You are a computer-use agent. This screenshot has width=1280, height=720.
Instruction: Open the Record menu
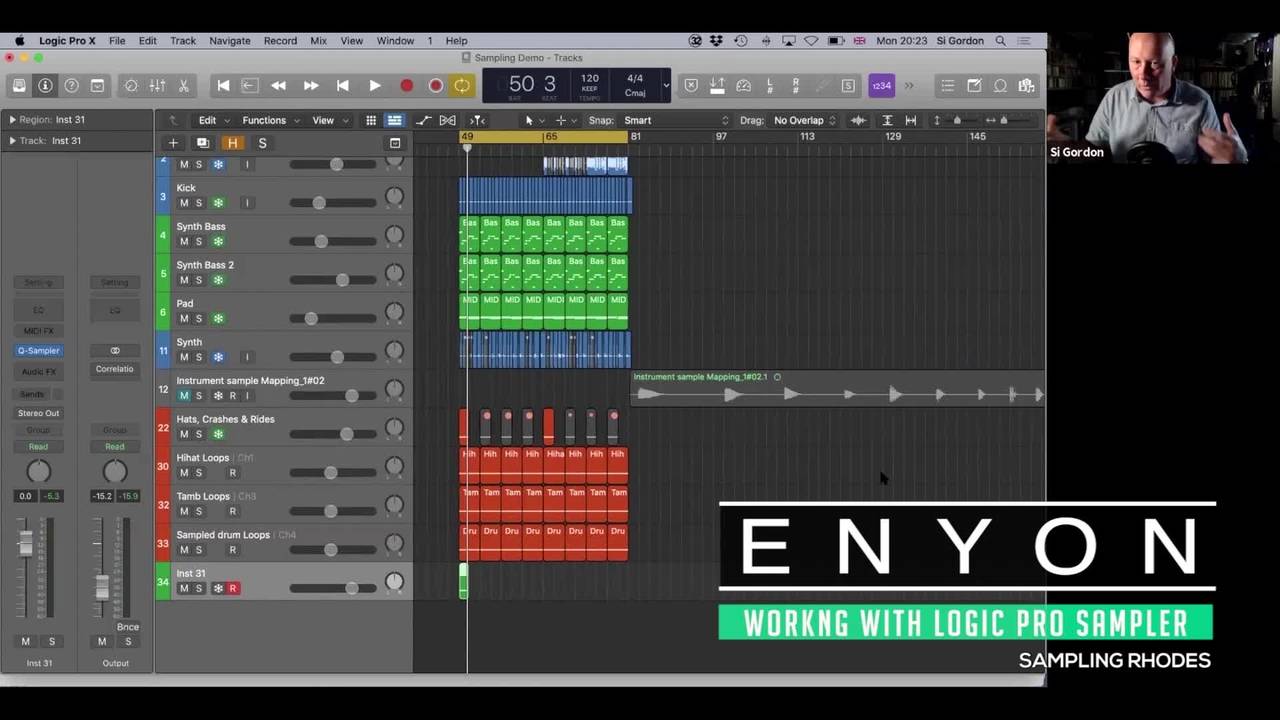[280, 41]
